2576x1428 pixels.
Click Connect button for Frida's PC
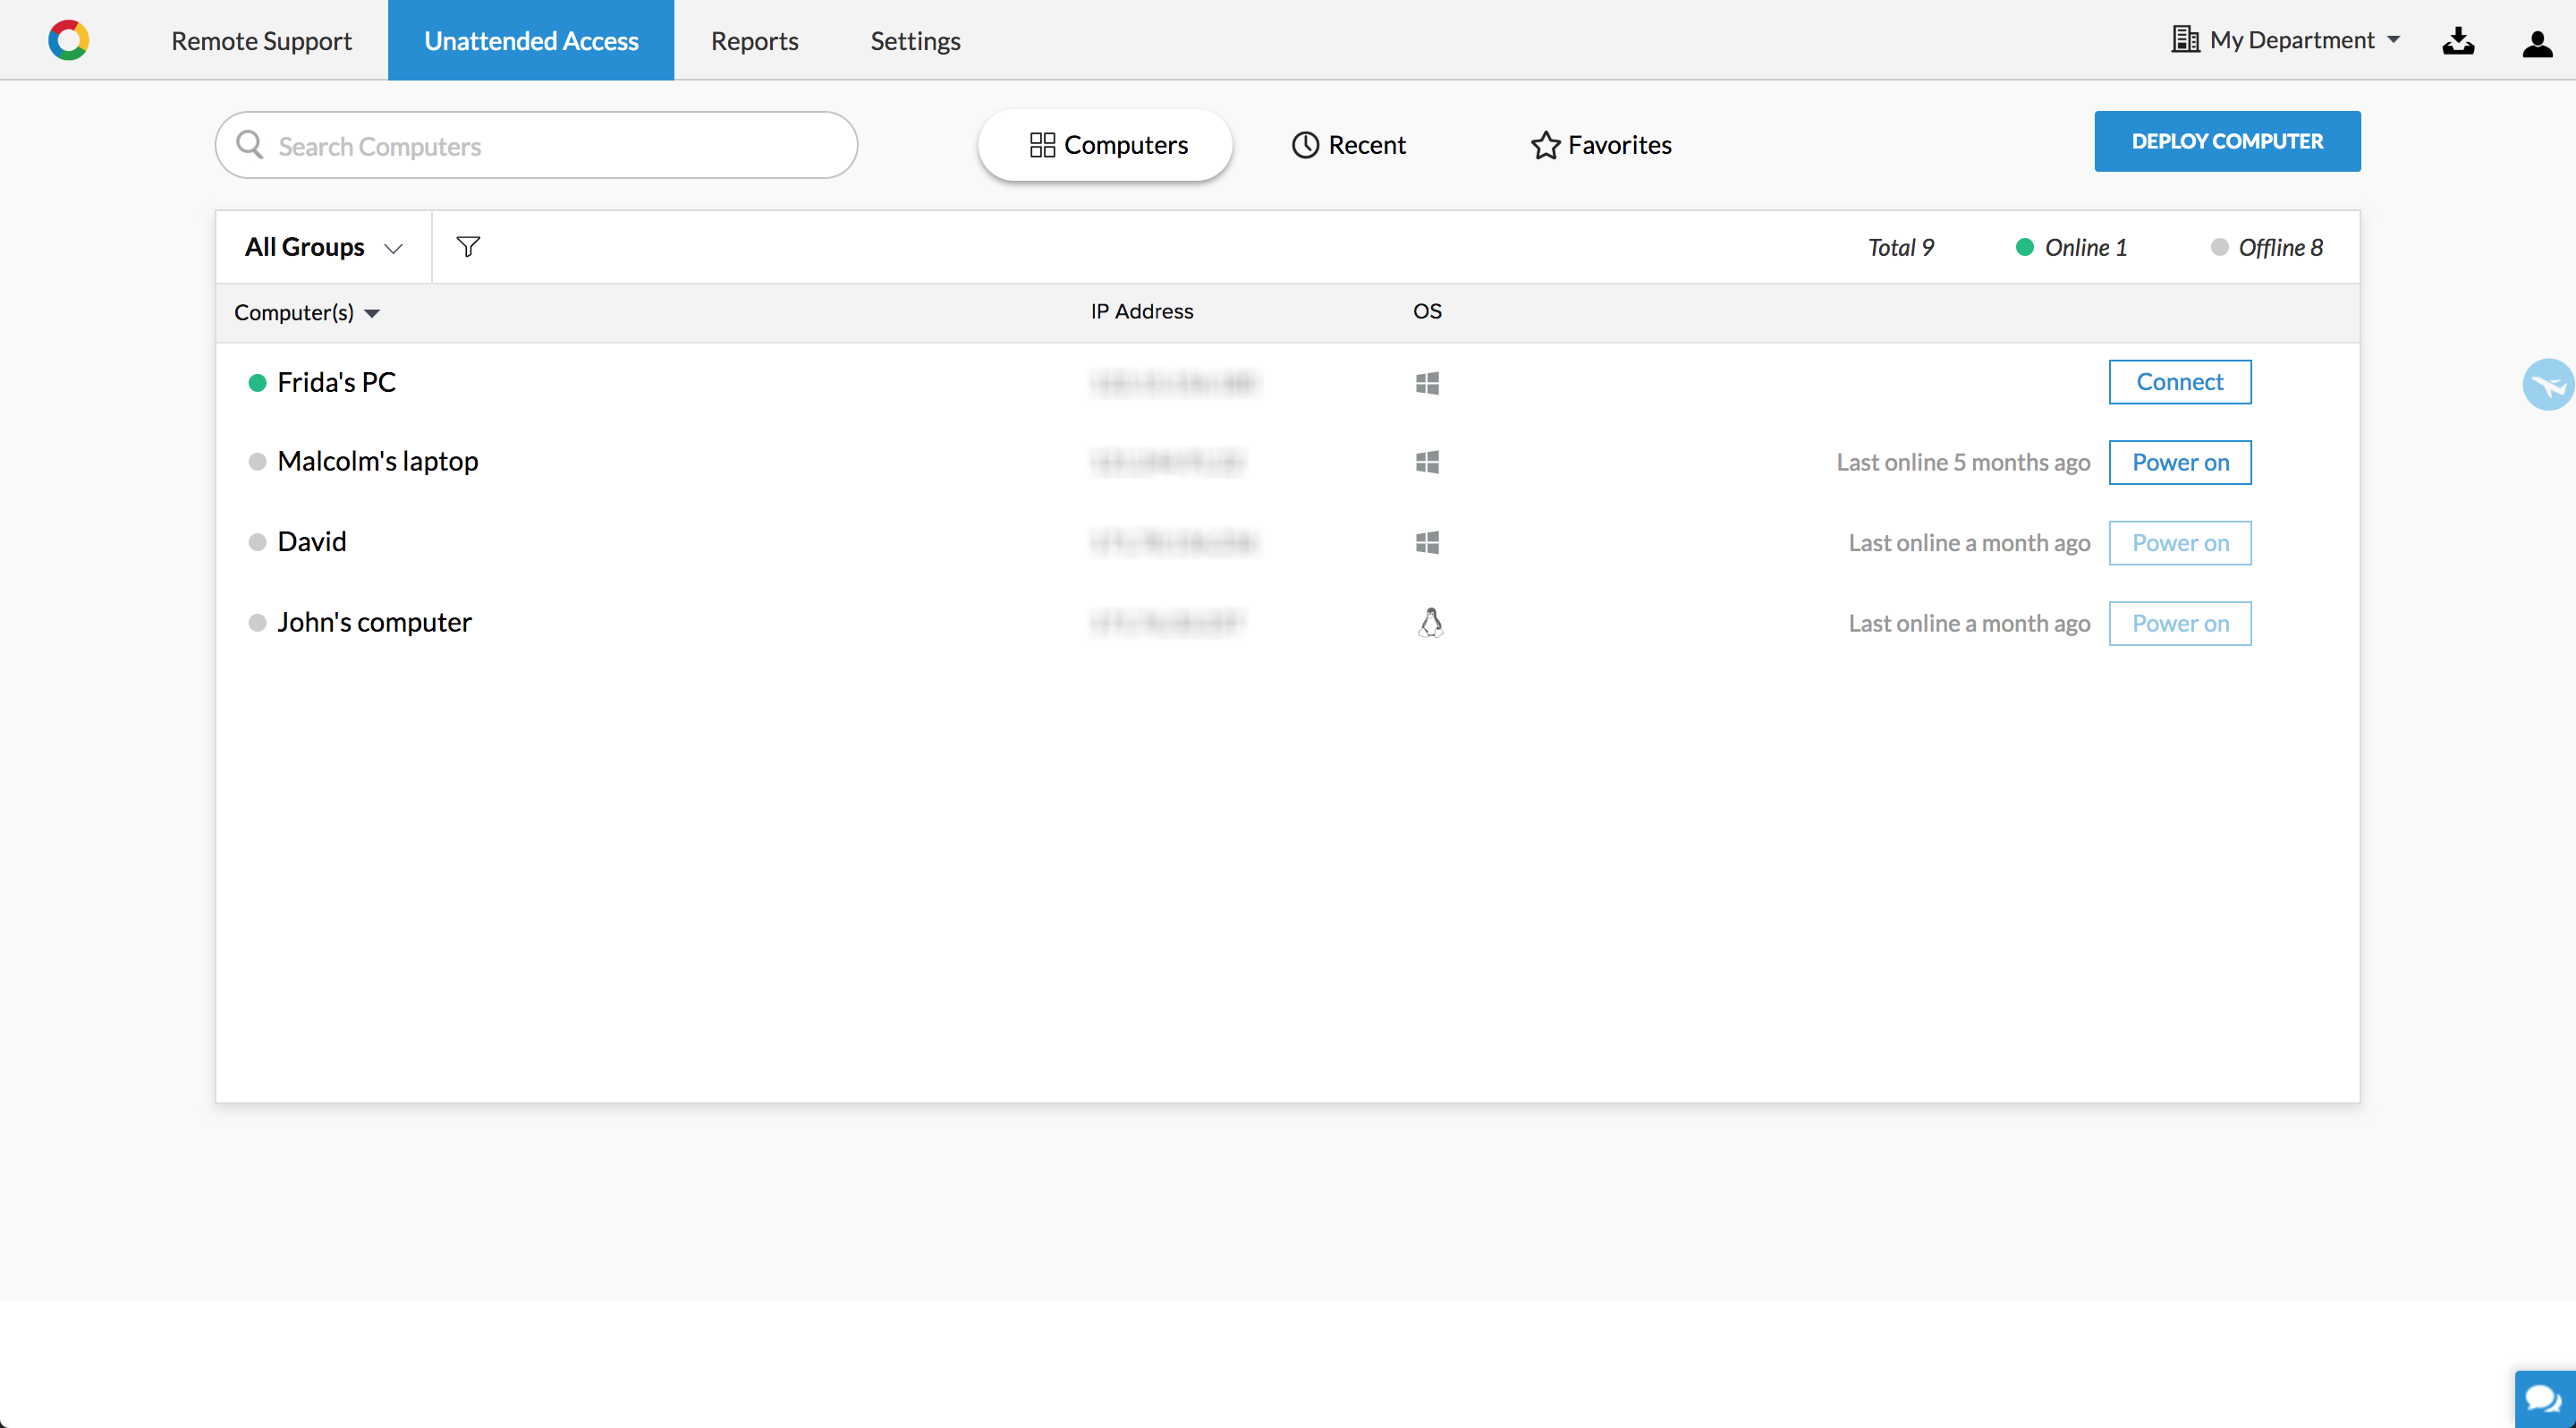pyautogui.click(x=2179, y=380)
